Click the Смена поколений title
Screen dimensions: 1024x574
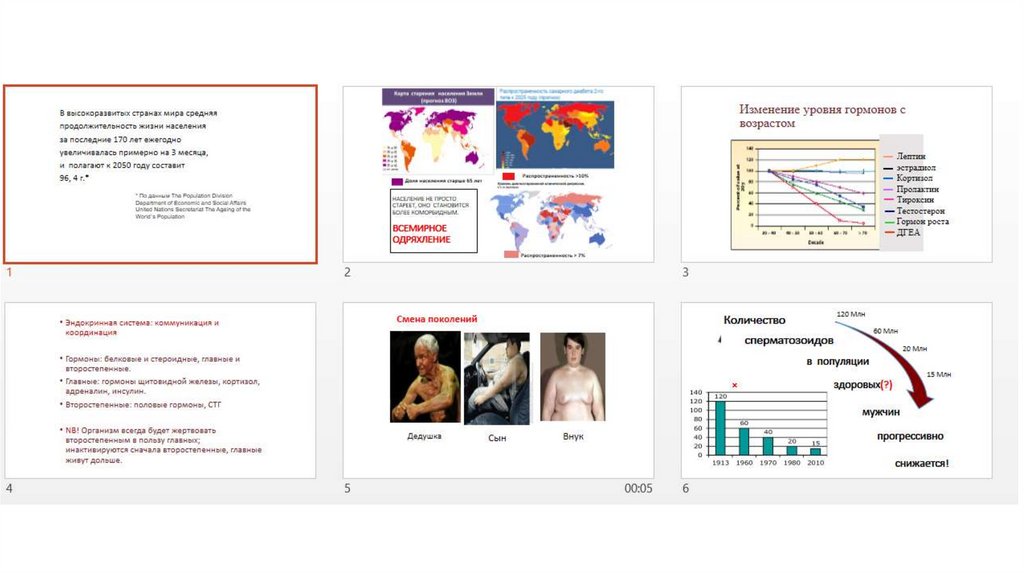pos(433,318)
